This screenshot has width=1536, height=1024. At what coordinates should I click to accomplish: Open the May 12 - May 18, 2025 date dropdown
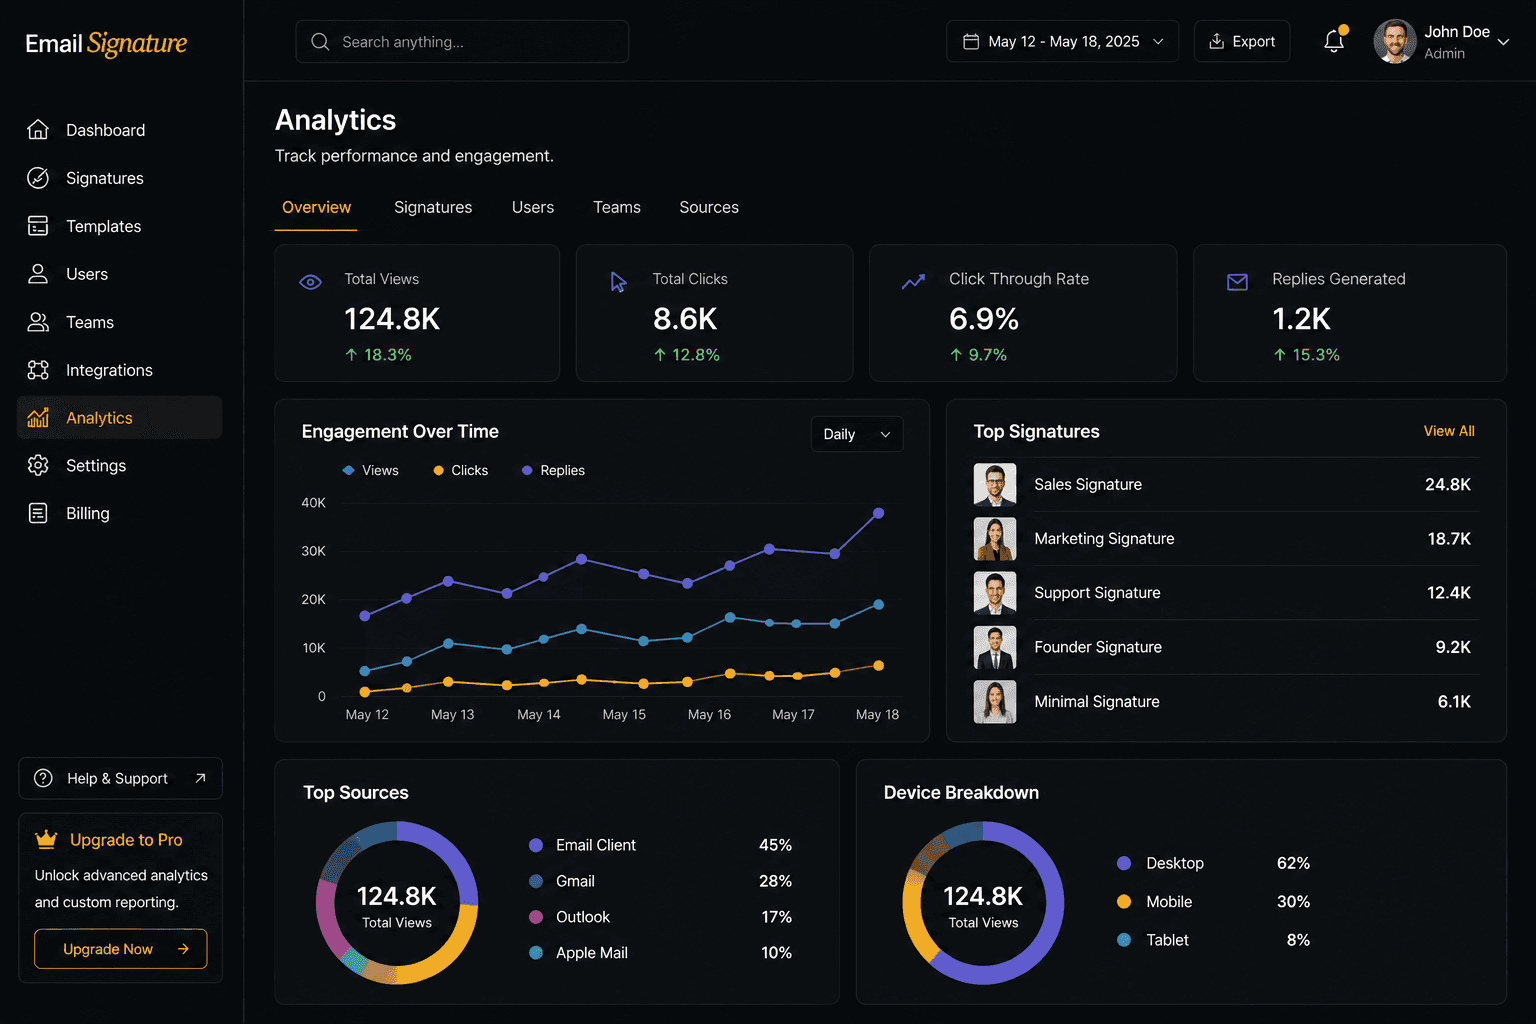tap(1062, 41)
